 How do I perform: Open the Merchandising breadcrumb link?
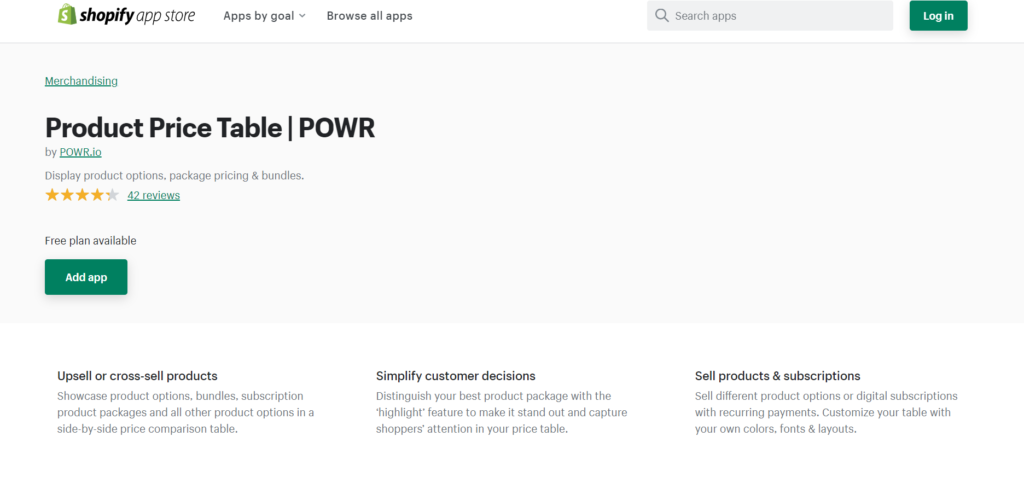(x=81, y=81)
